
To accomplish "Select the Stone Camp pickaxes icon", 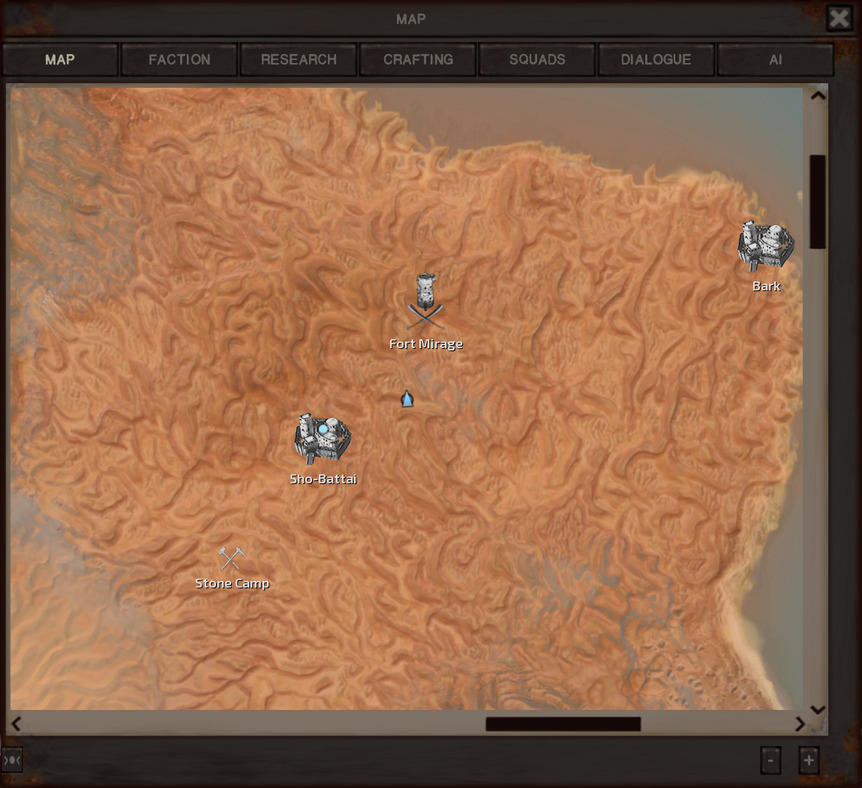I will pos(231,558).
